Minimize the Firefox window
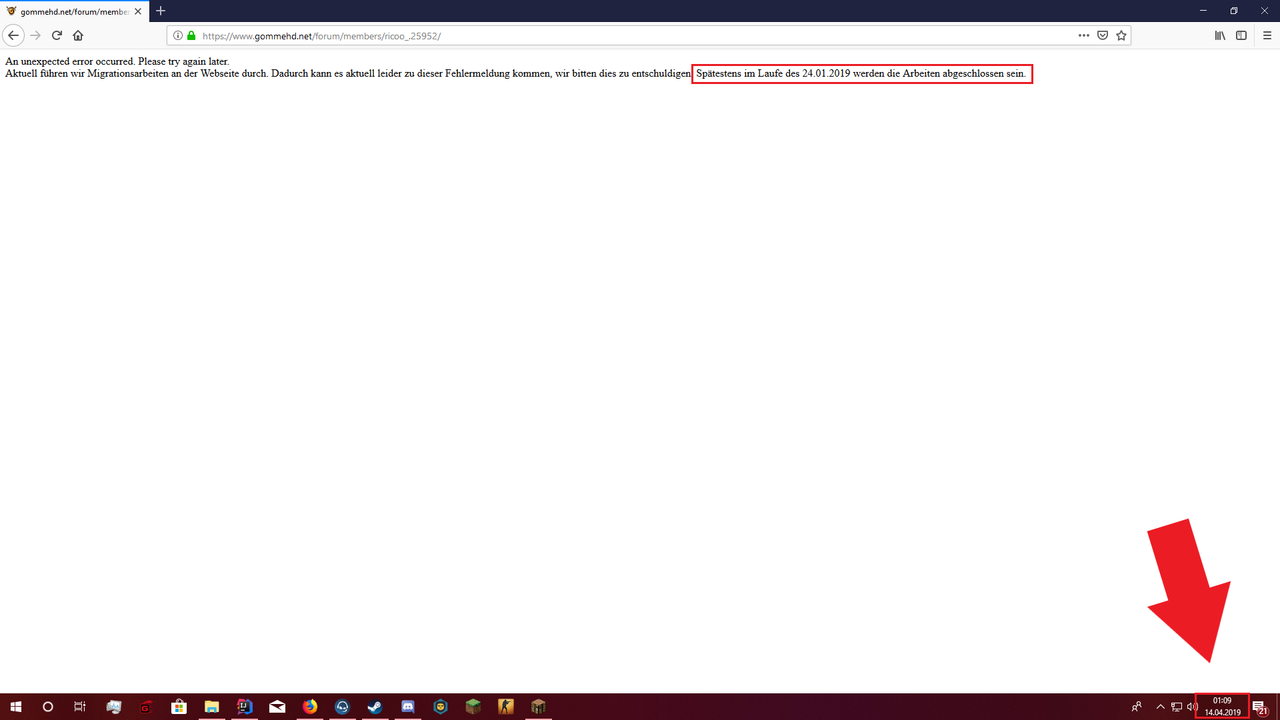Screen dimensions: 1280x720 coord(1205,10)
